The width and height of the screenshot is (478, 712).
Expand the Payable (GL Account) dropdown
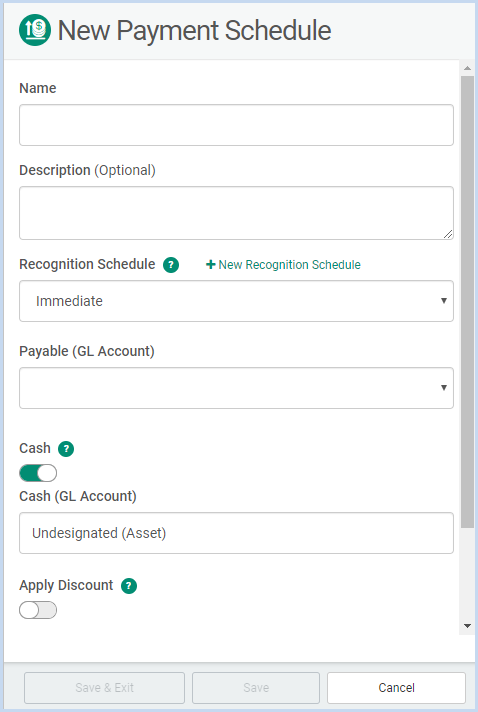pos(236,388)
